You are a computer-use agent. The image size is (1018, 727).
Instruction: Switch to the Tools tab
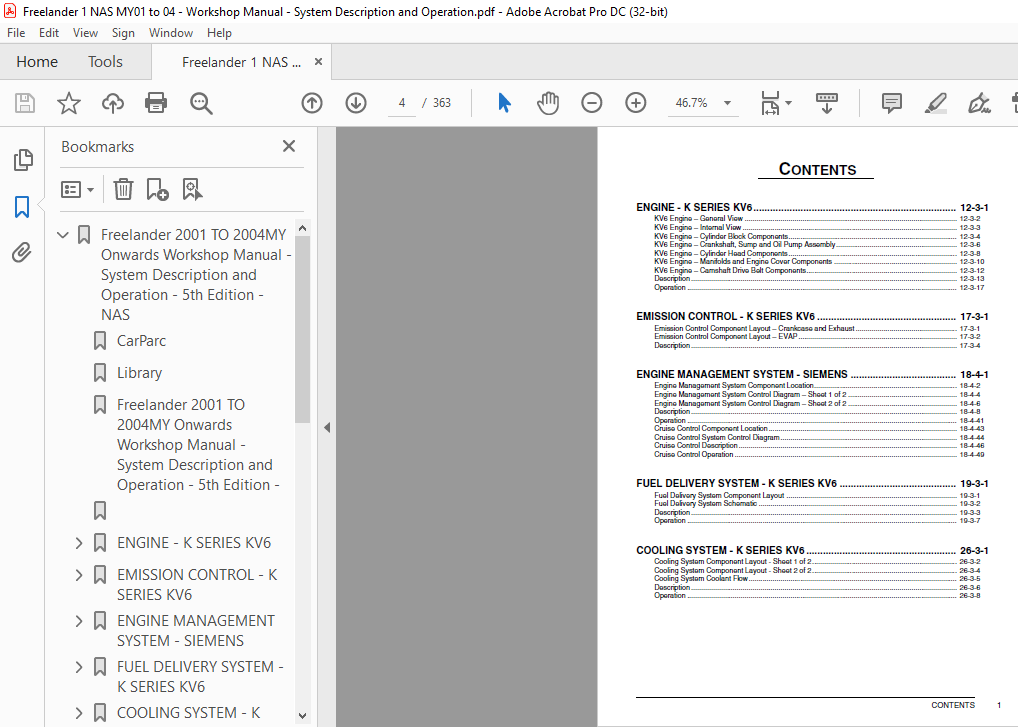tap(105, 62)
